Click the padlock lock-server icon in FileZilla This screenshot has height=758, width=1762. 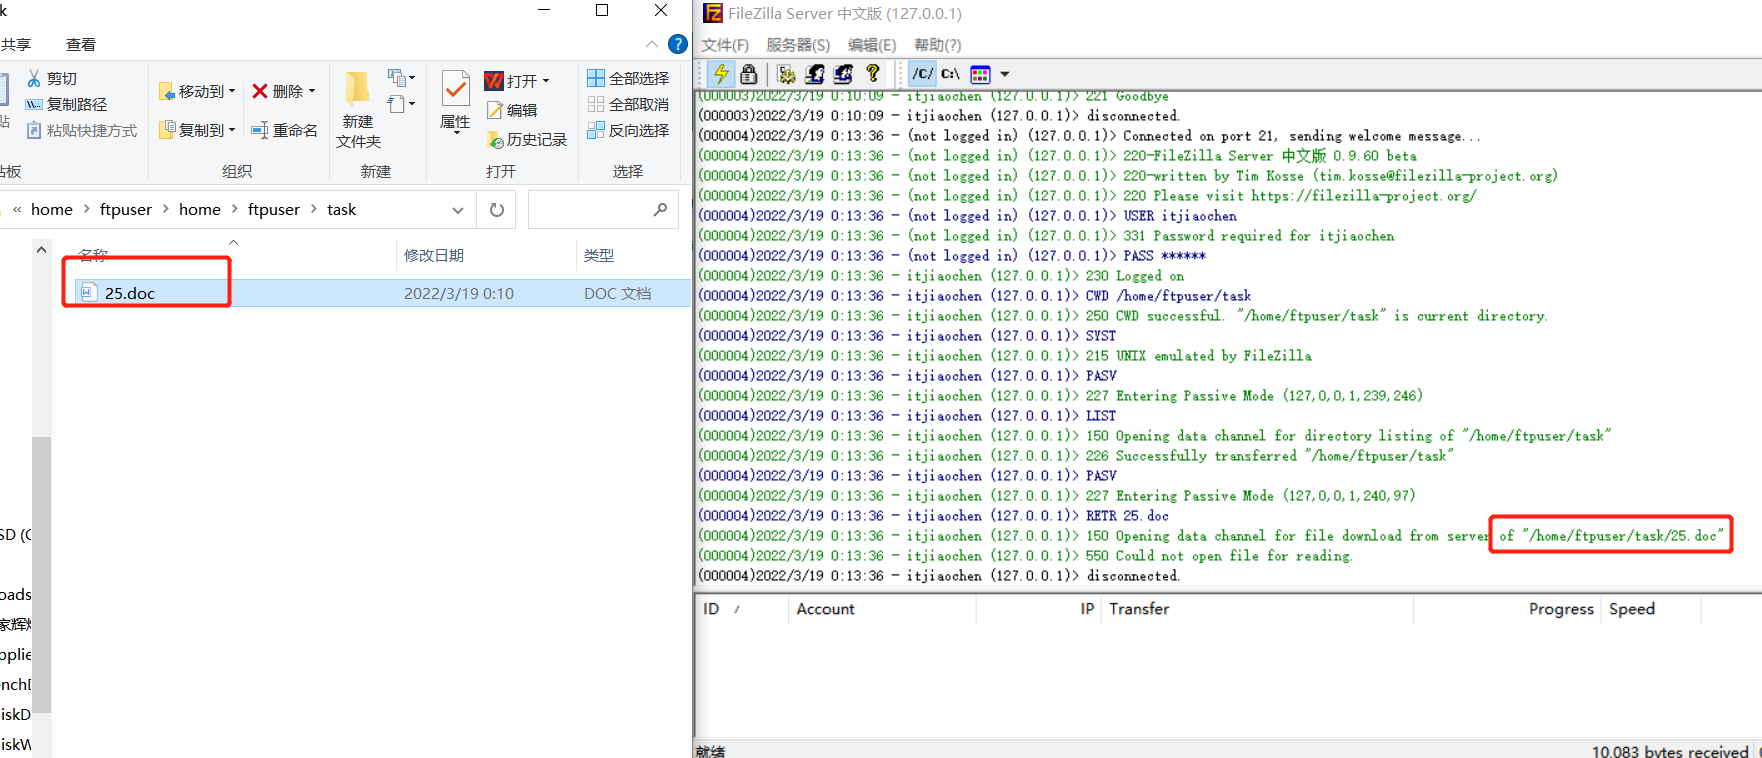748,74
